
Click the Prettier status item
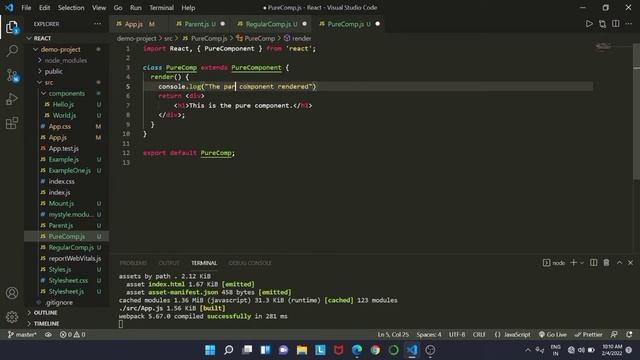click(588, 334)
